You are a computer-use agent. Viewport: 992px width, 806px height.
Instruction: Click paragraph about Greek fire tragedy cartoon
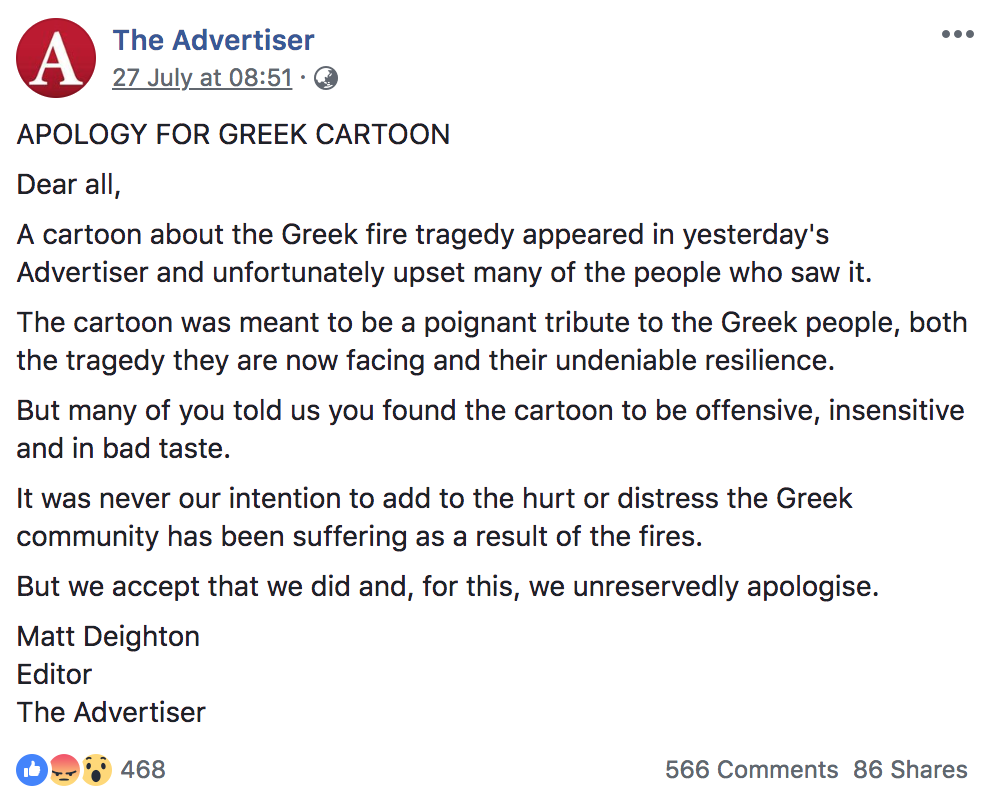pyautogui.click(x=444, y=254)
